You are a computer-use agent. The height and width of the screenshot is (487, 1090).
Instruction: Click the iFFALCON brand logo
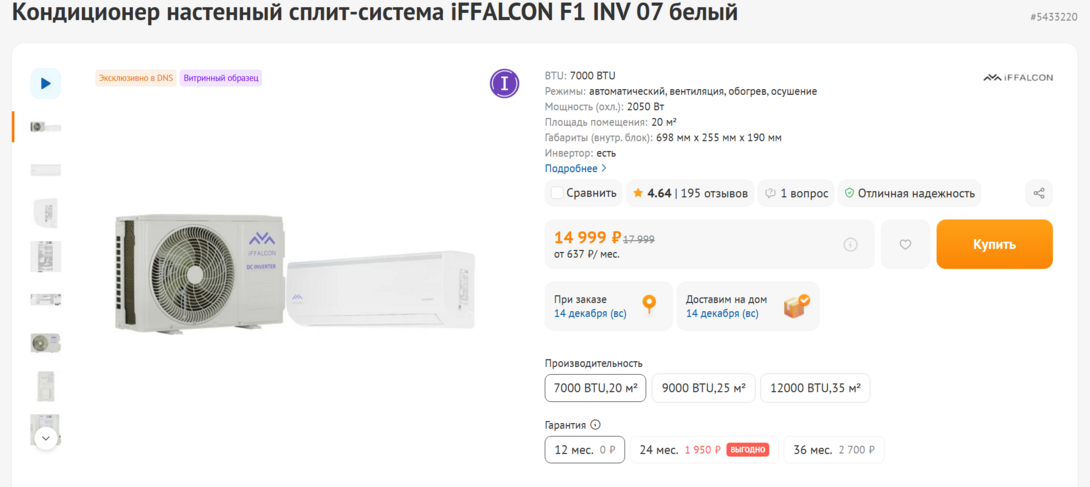click(1018, 77)
